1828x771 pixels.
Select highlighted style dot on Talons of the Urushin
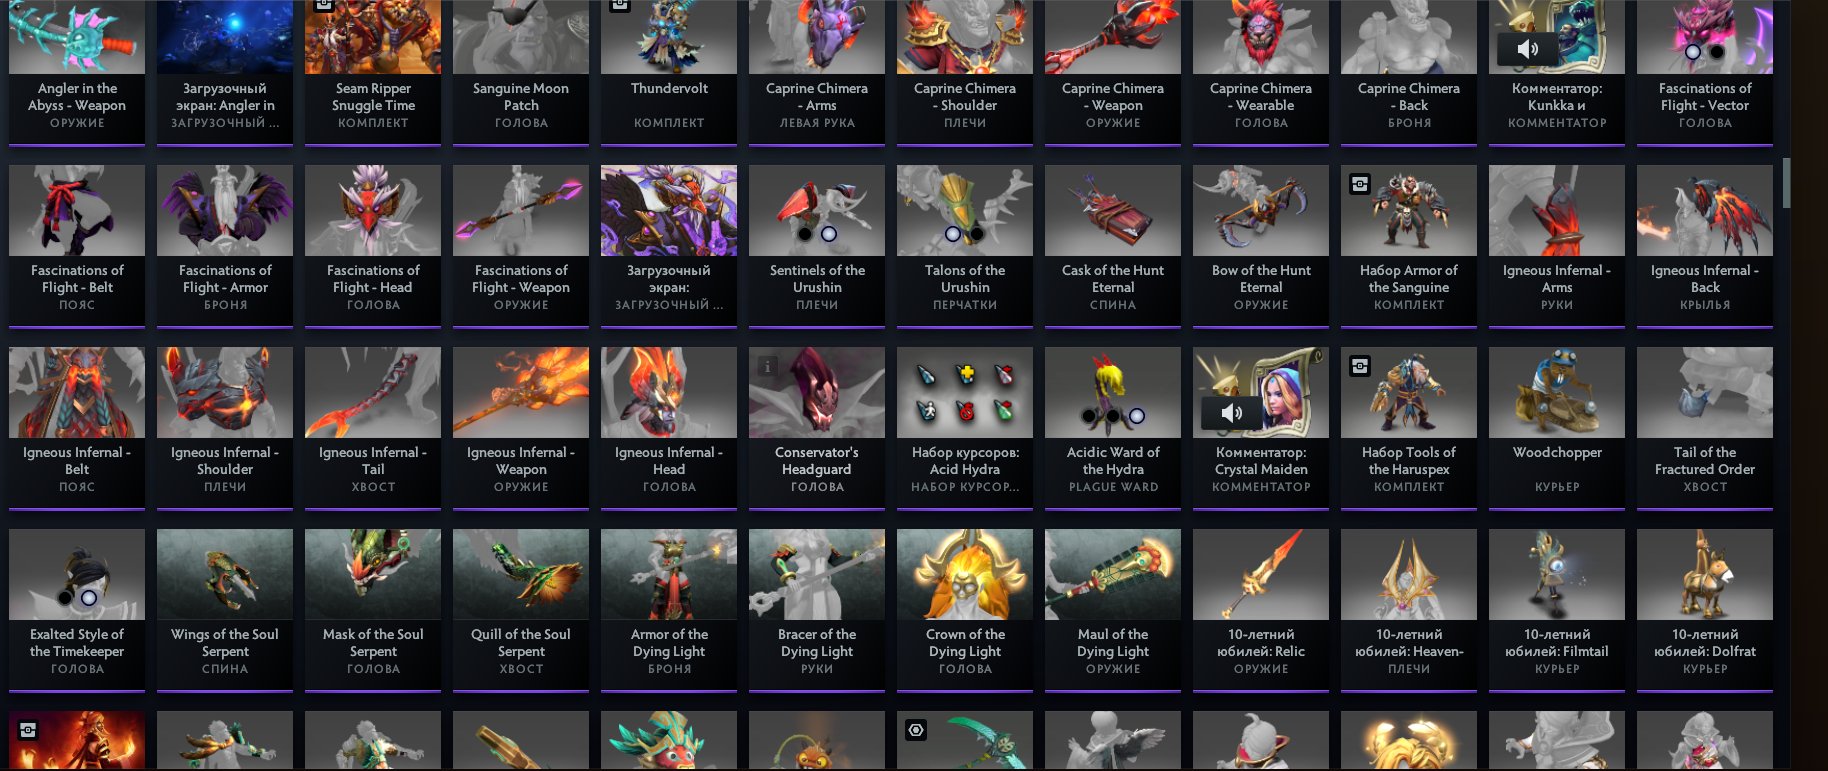click(953, 234)
